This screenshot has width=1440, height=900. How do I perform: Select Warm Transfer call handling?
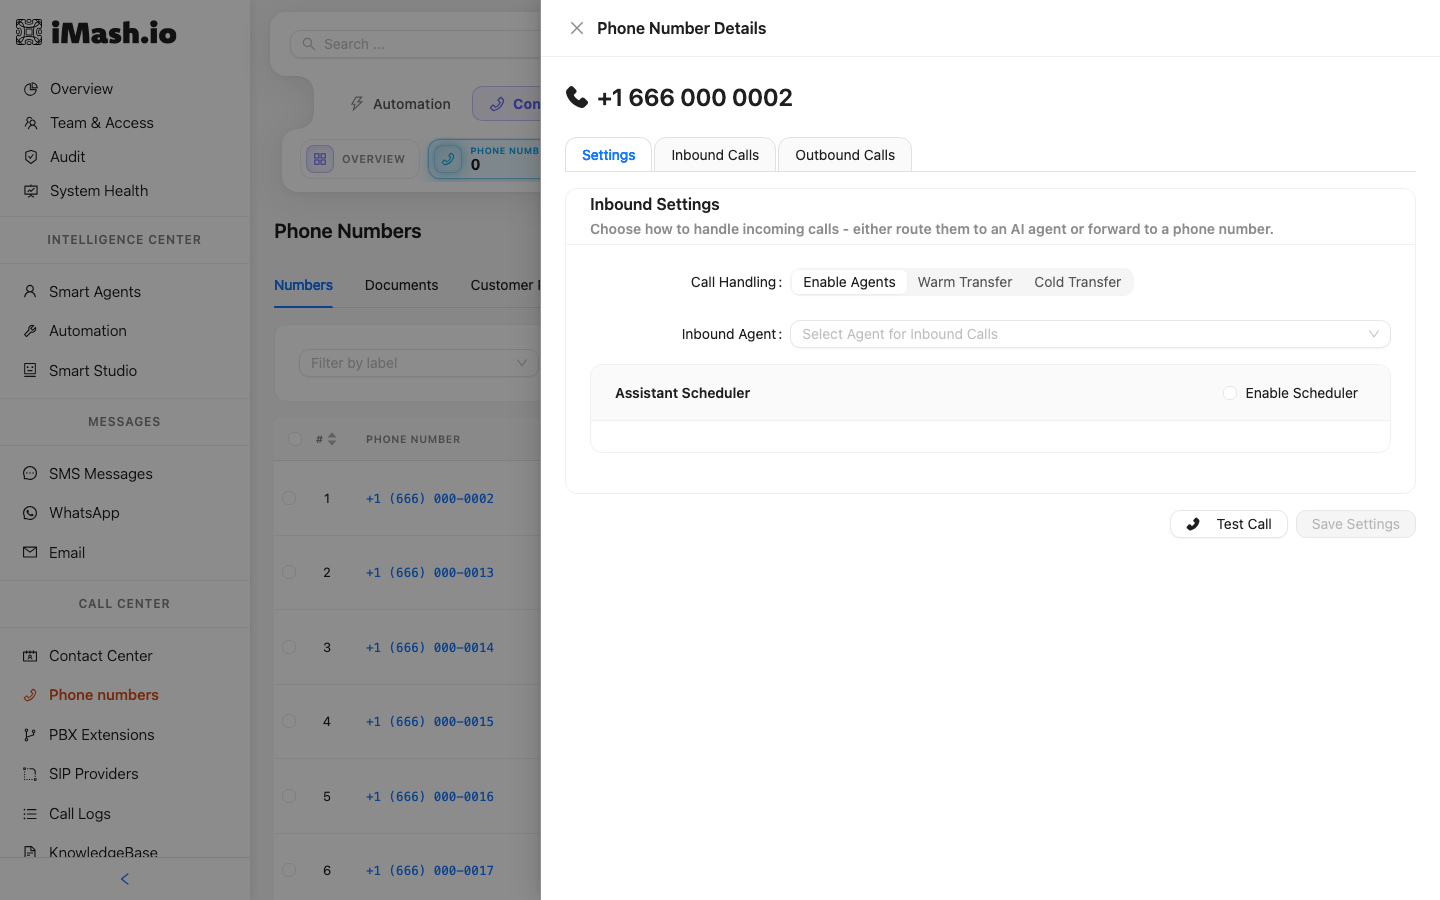coord(965,282)
